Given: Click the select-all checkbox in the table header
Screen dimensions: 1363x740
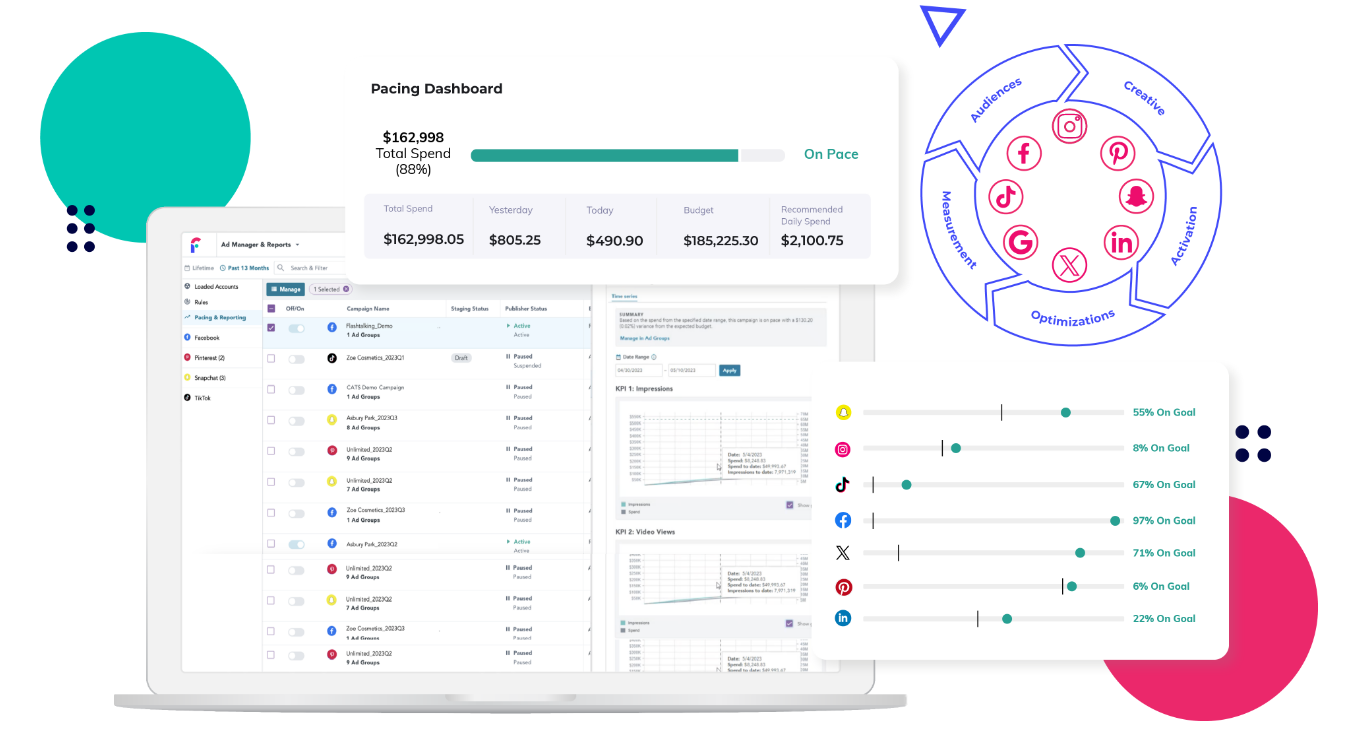Looking at the screenshot, I should (x=271, y=308).
